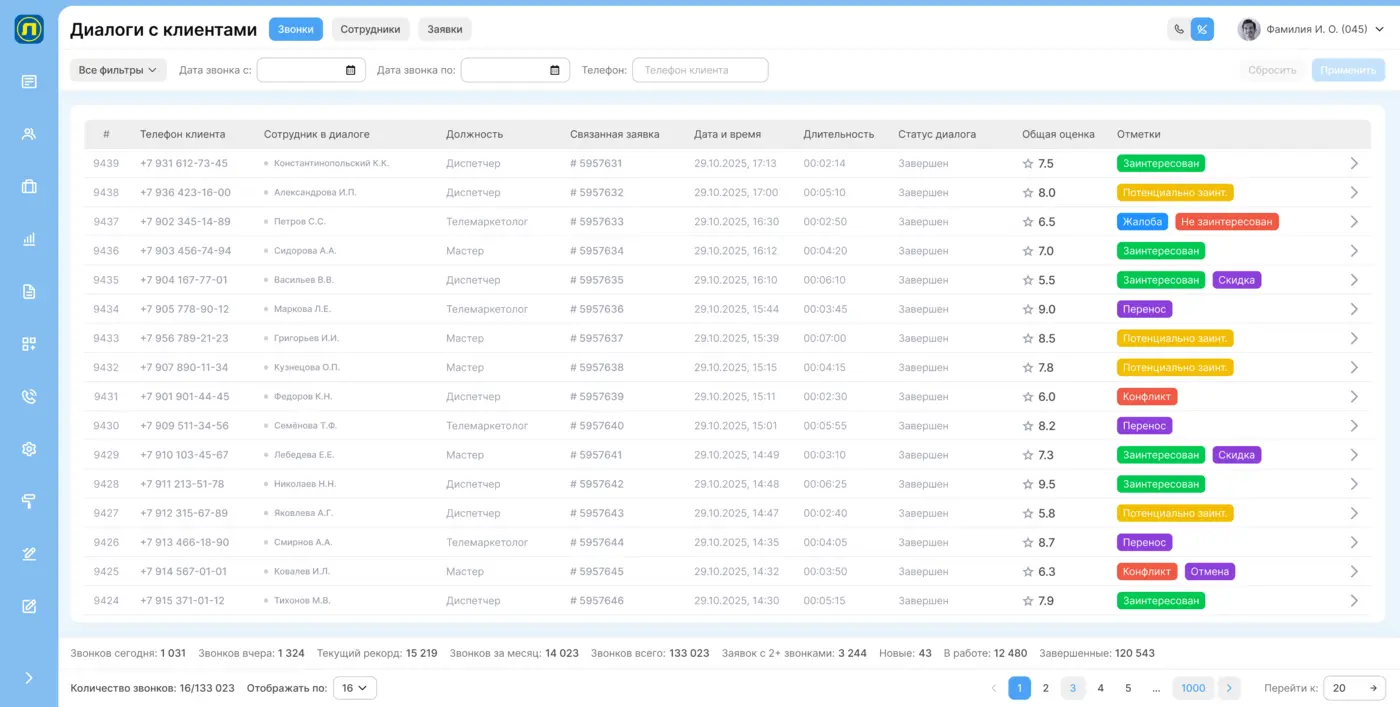Open the bar chart statistics sidebar icon
Screen dimensions: 1400x707
(x=29, y=240)
